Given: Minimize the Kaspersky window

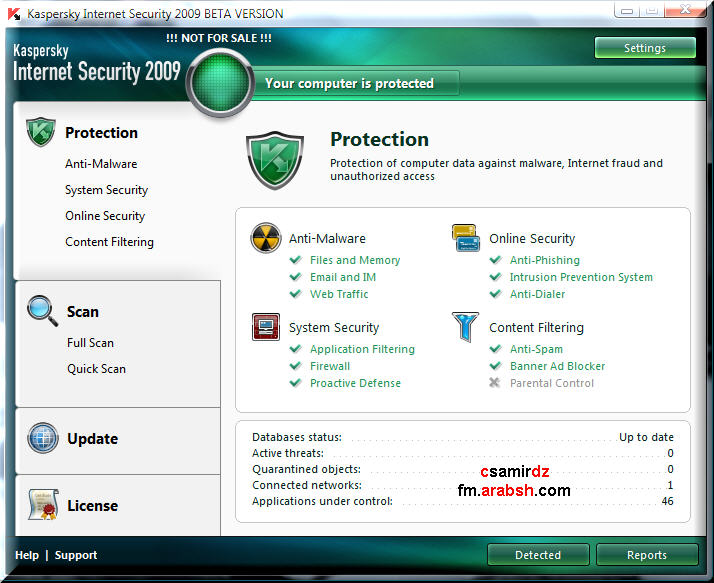Looking at the screenshot, I should pyautogui.click(x=627, y=10).
